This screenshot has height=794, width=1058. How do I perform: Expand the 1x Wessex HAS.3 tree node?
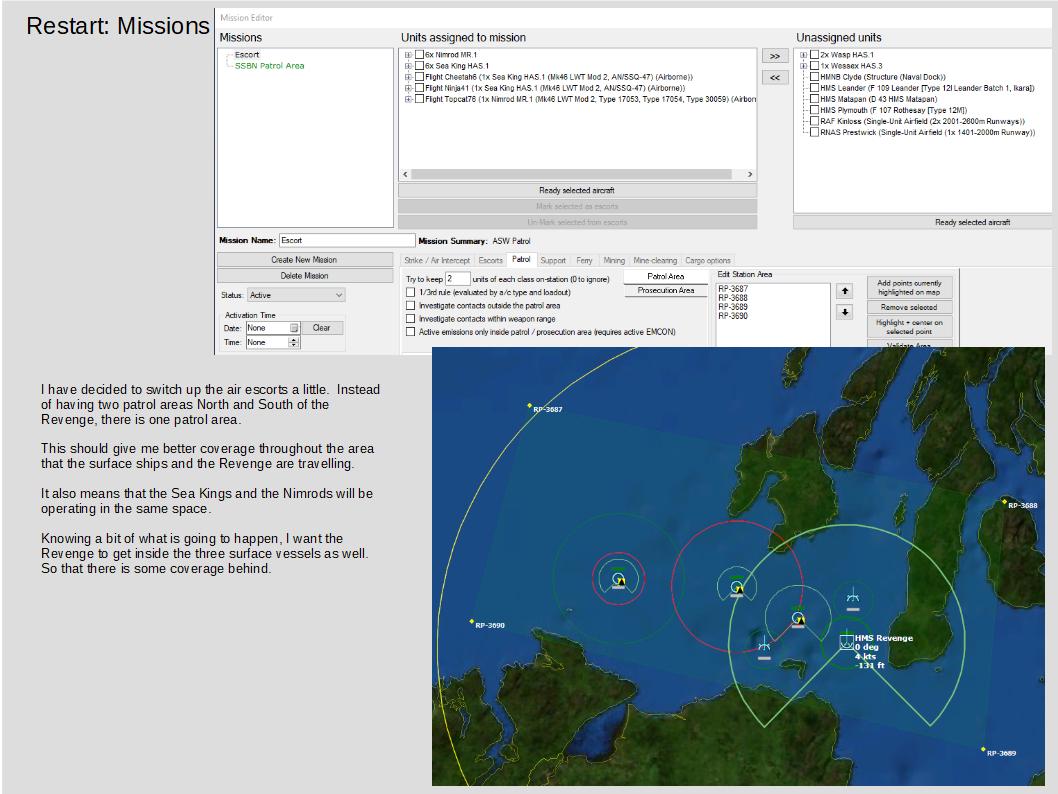pos(804,66)
